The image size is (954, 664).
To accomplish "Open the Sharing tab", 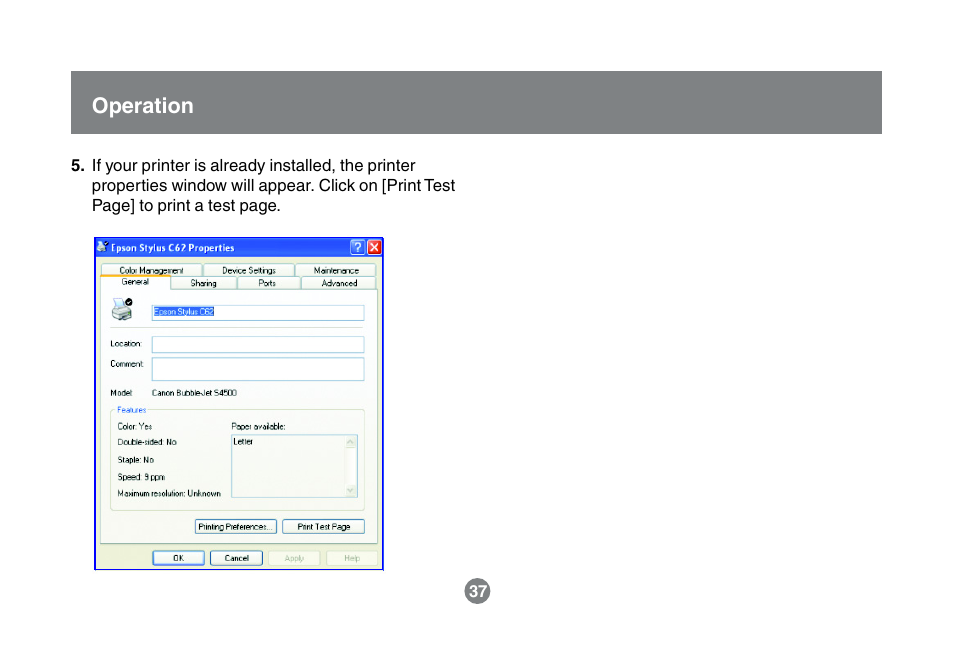I will pos(203,283).
